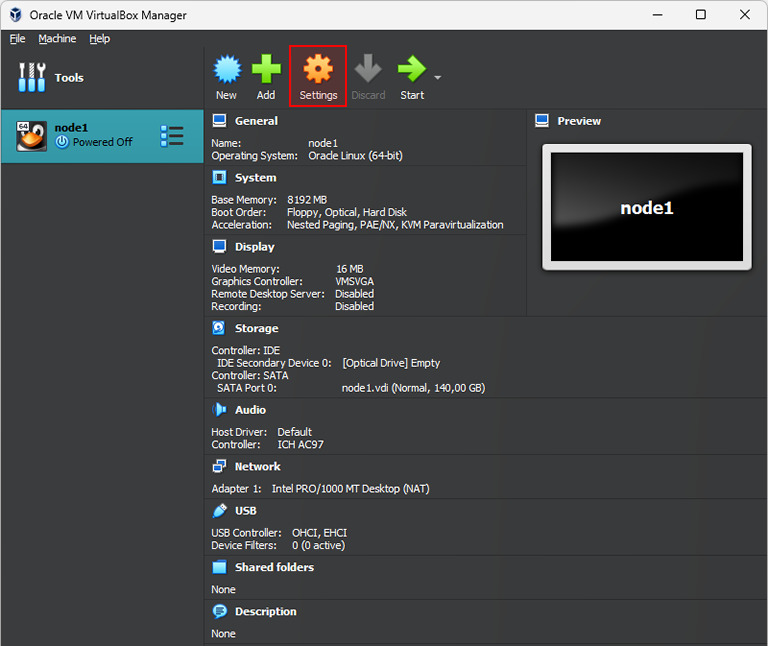Image resolution: width=768 pixels, height=646 pixels.
Task: Open the File menu
Action: [17, 39]
